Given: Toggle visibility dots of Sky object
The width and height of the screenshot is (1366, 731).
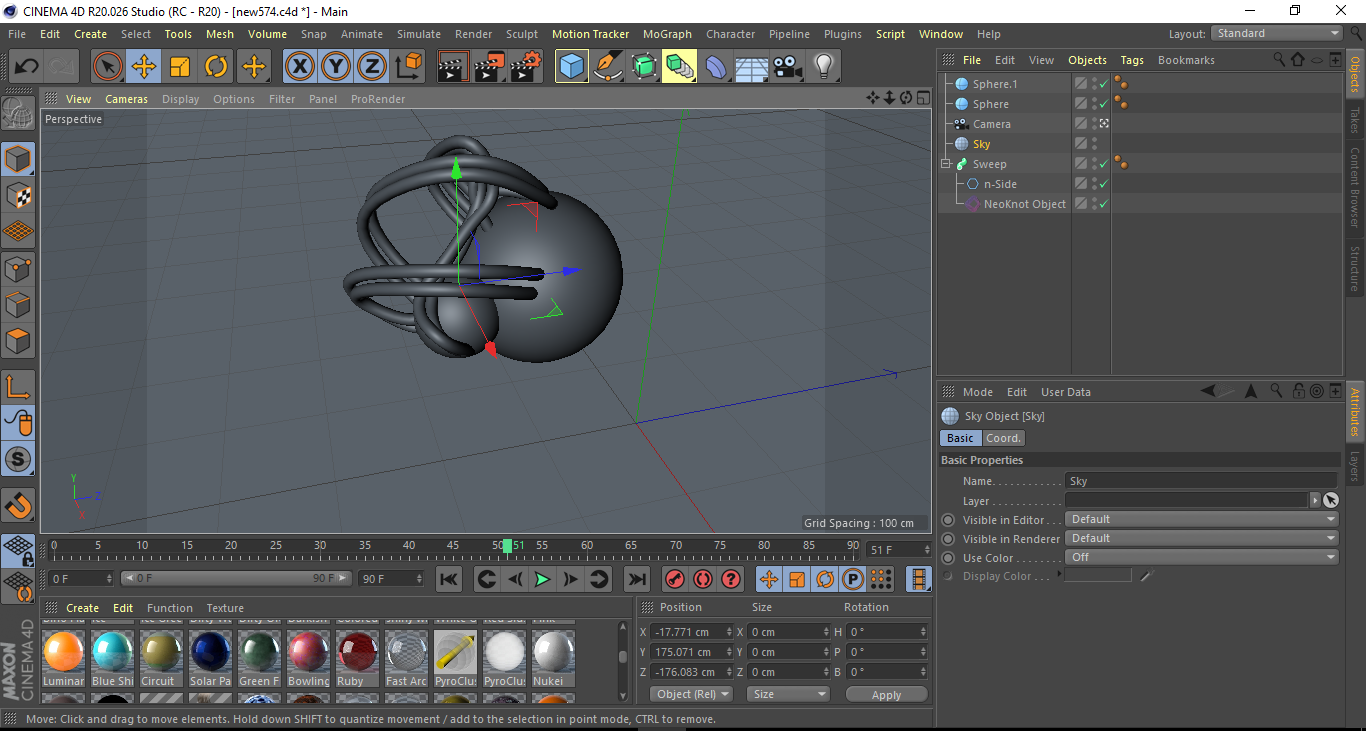Looking at the screenshot, I should pos(1094,144).
